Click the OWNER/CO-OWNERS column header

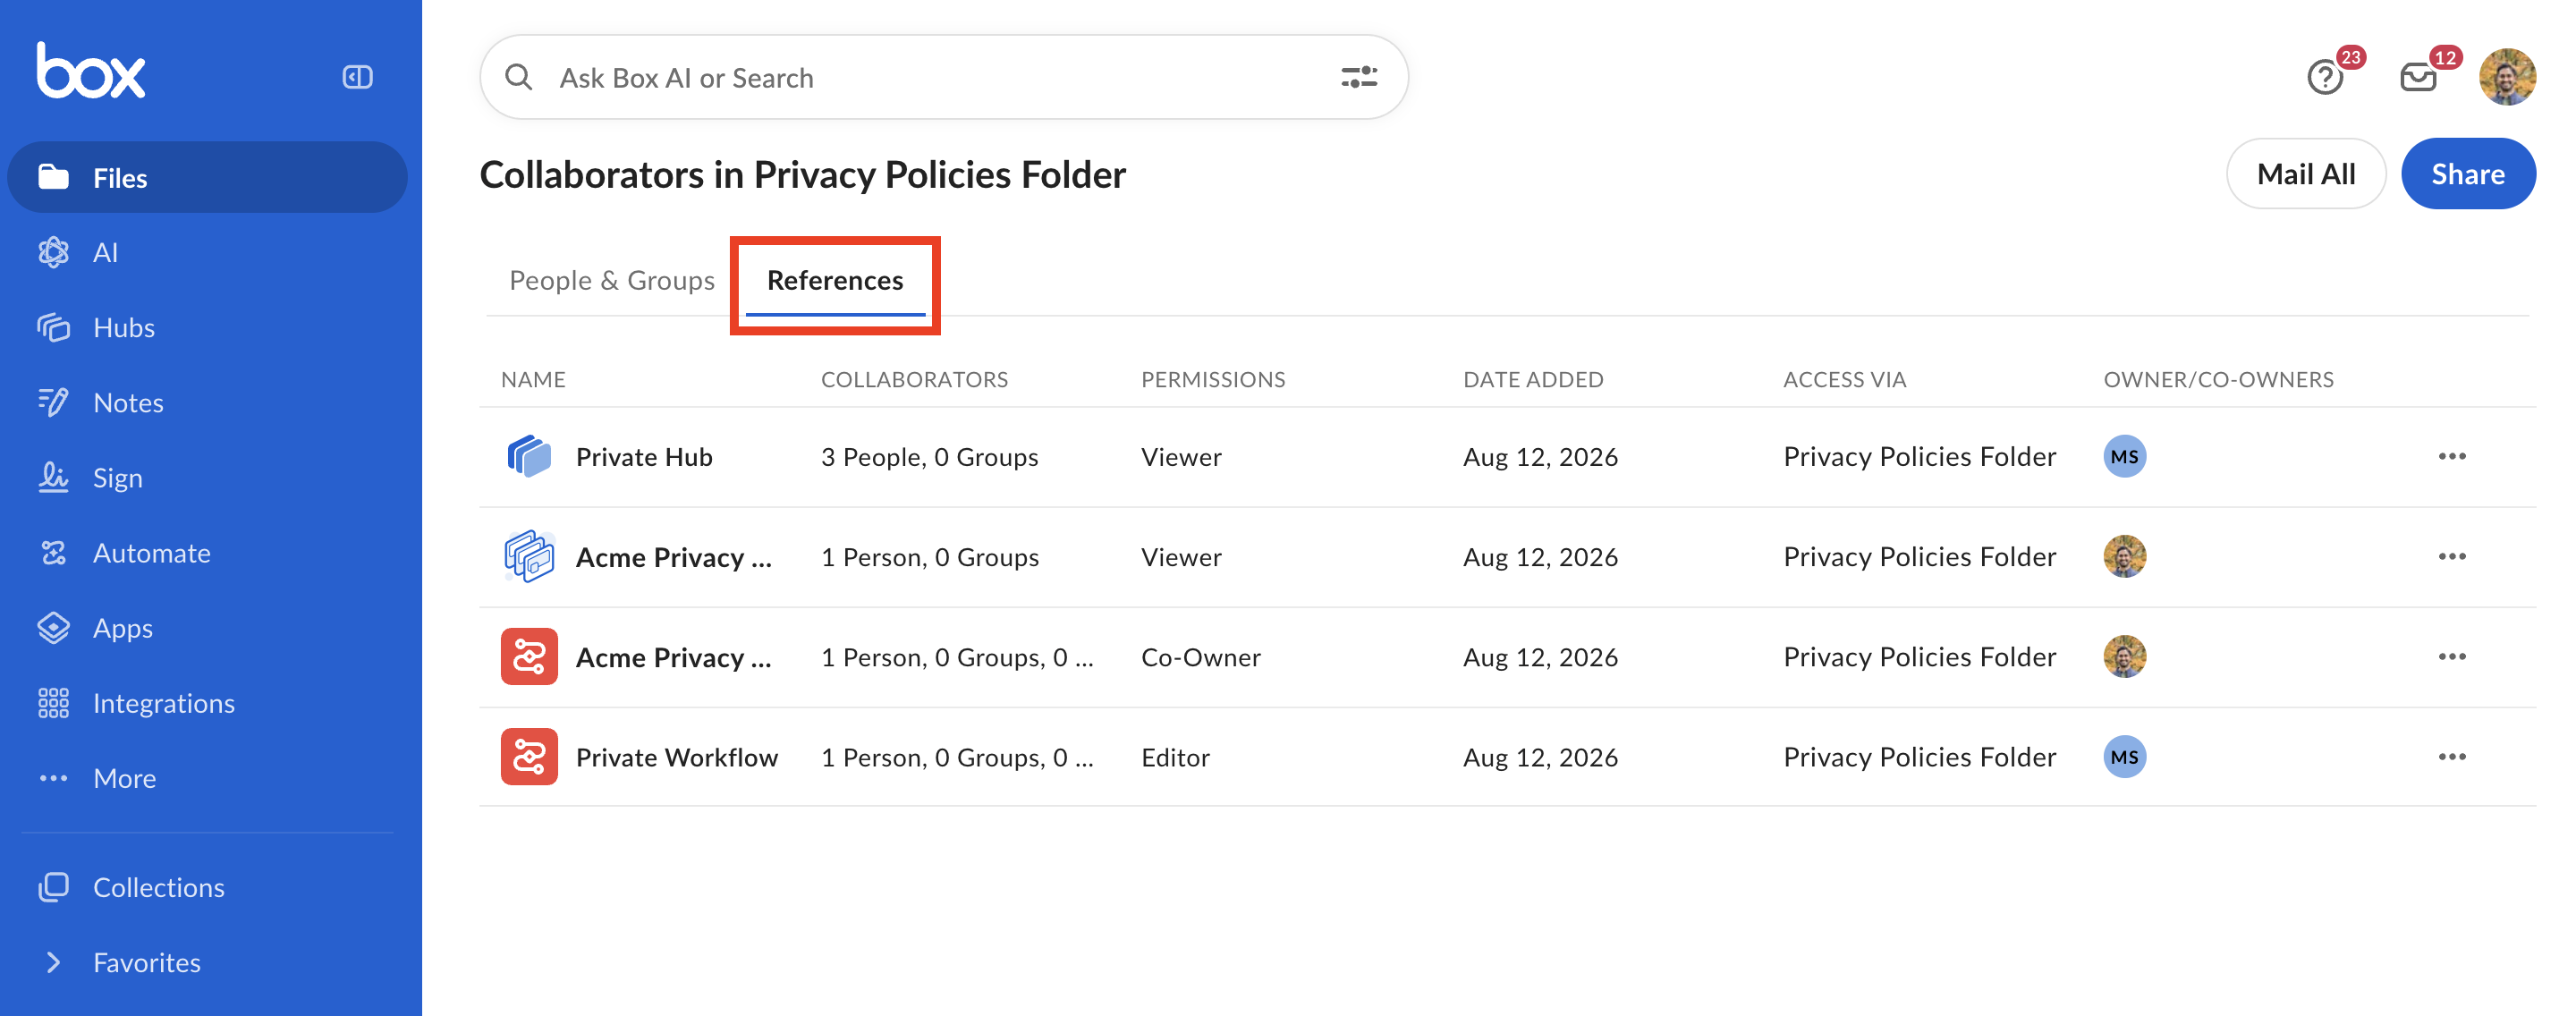click(2218, 379)
